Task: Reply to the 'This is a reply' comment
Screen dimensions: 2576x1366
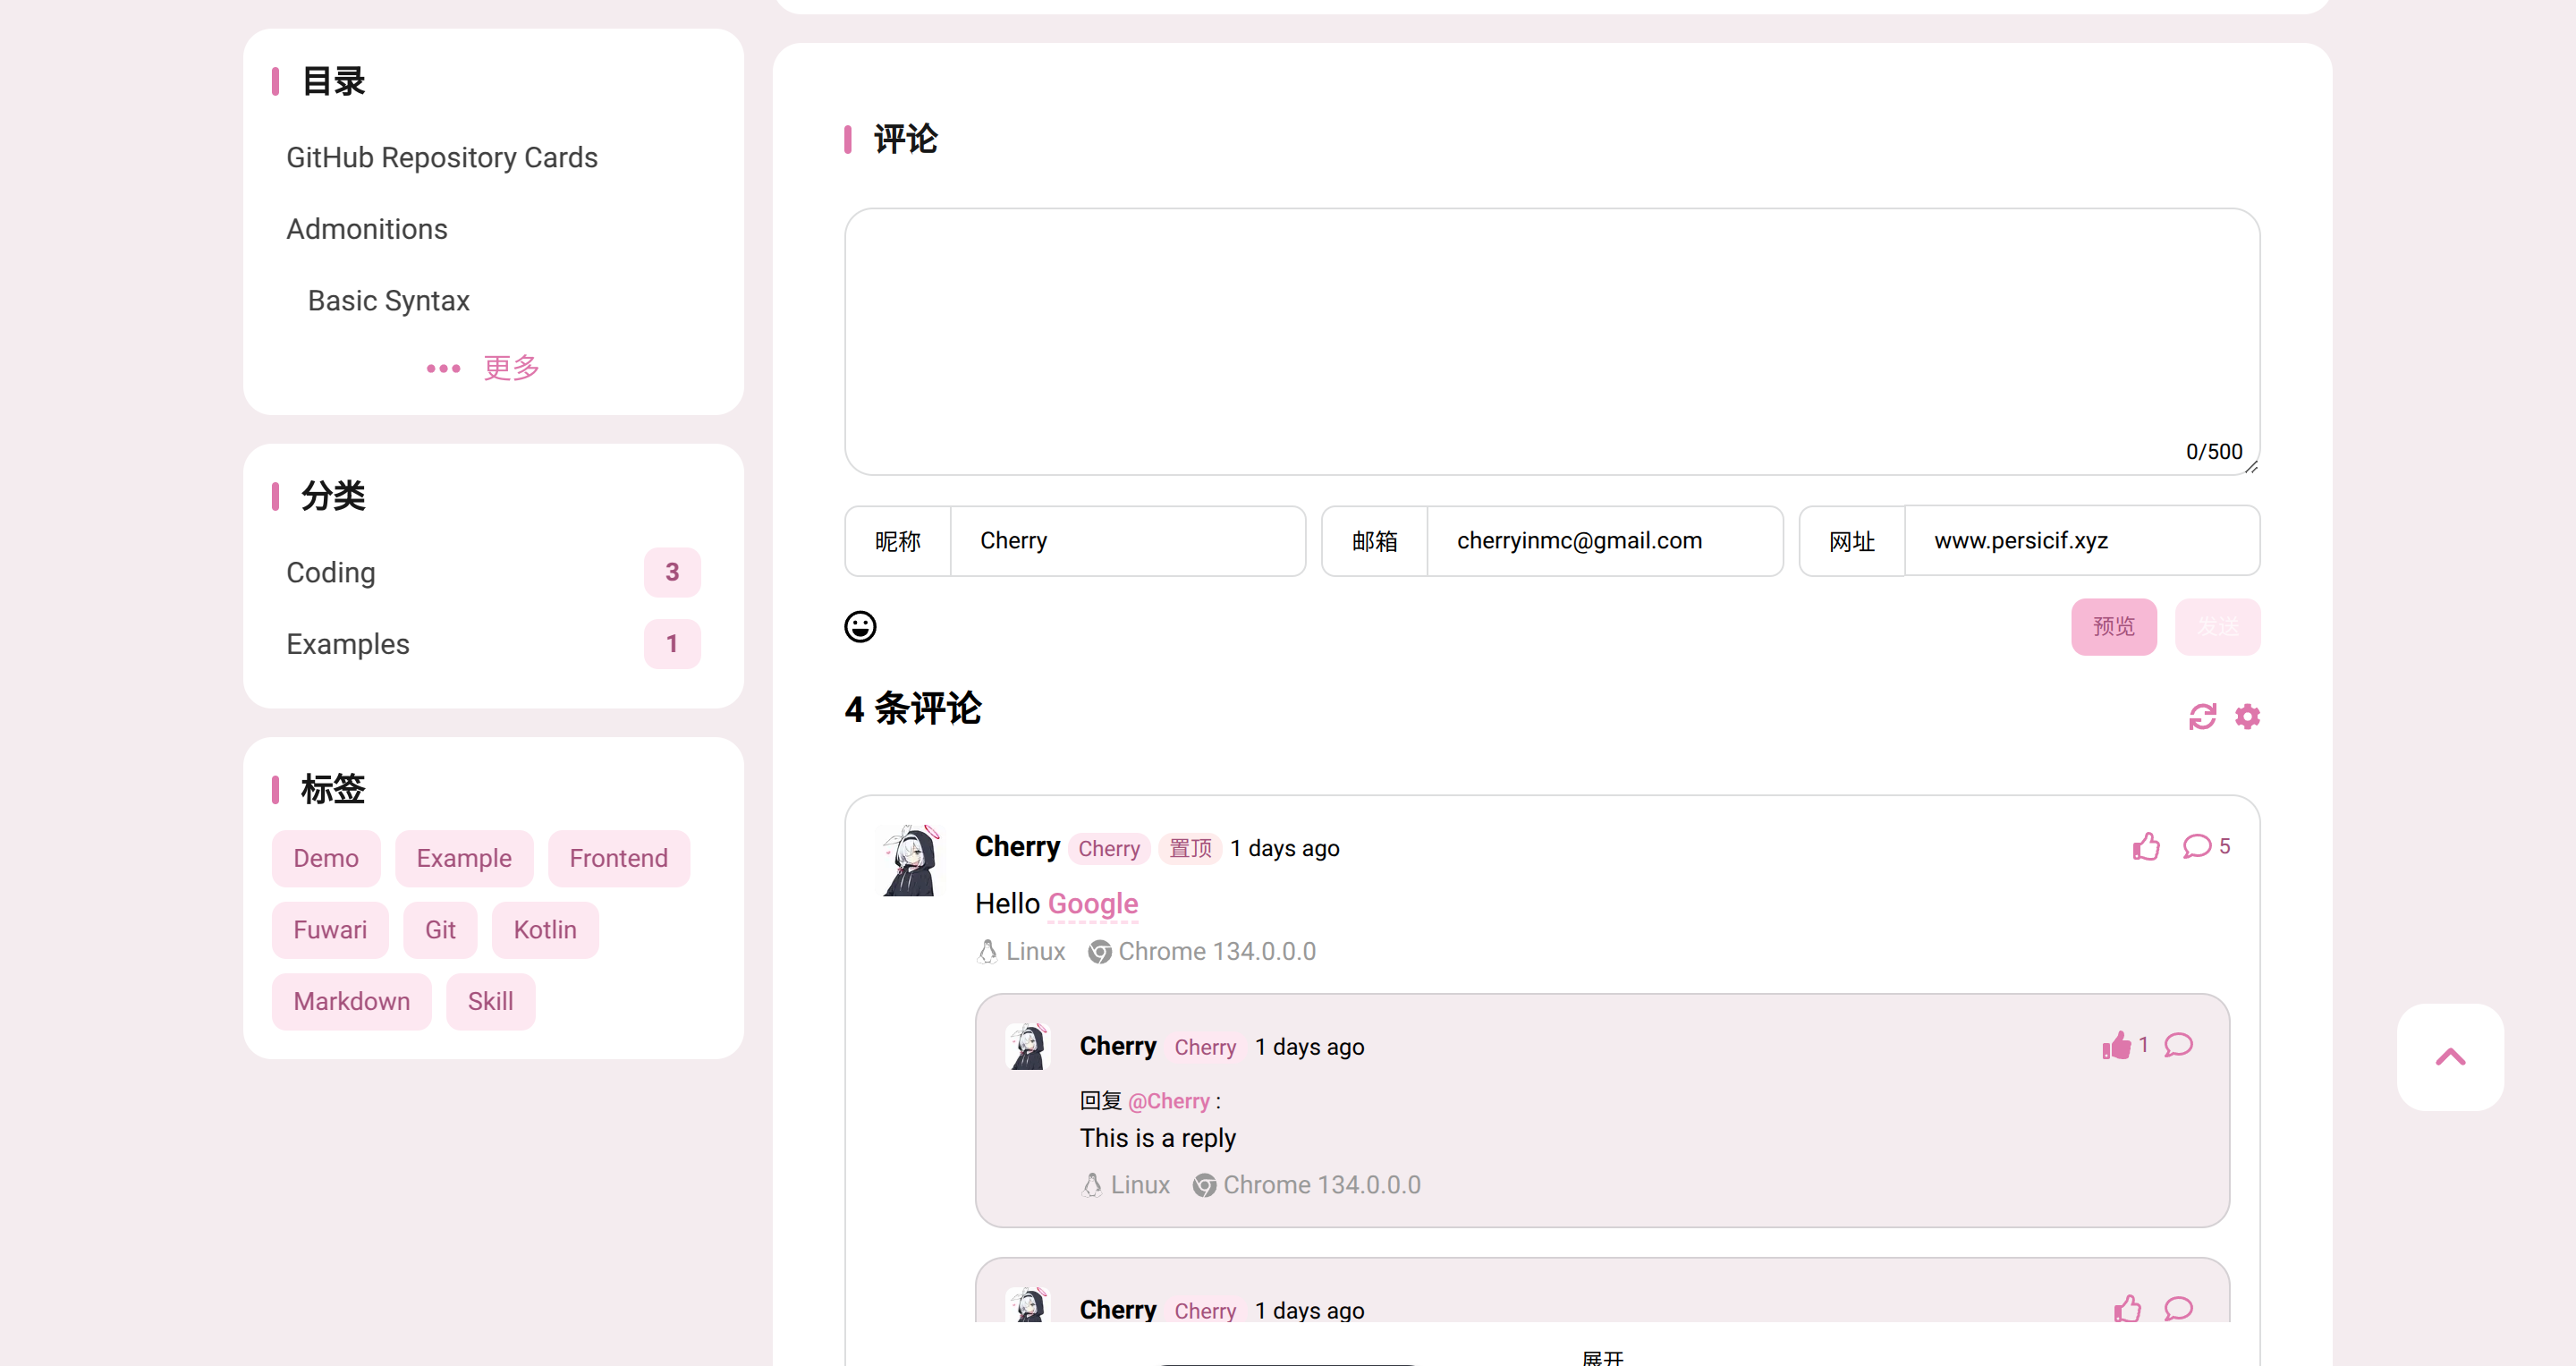Action: coord(2178,1046)
